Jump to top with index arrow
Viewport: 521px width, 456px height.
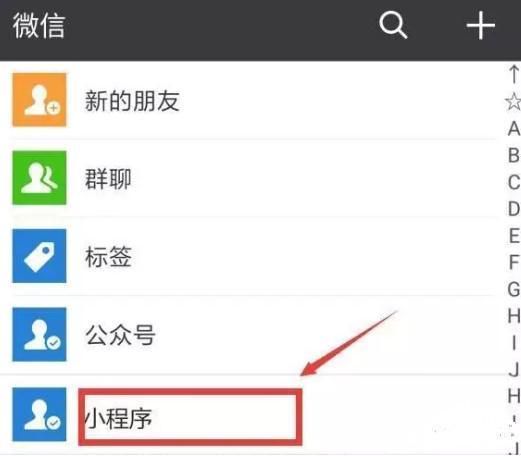point(514,74)
